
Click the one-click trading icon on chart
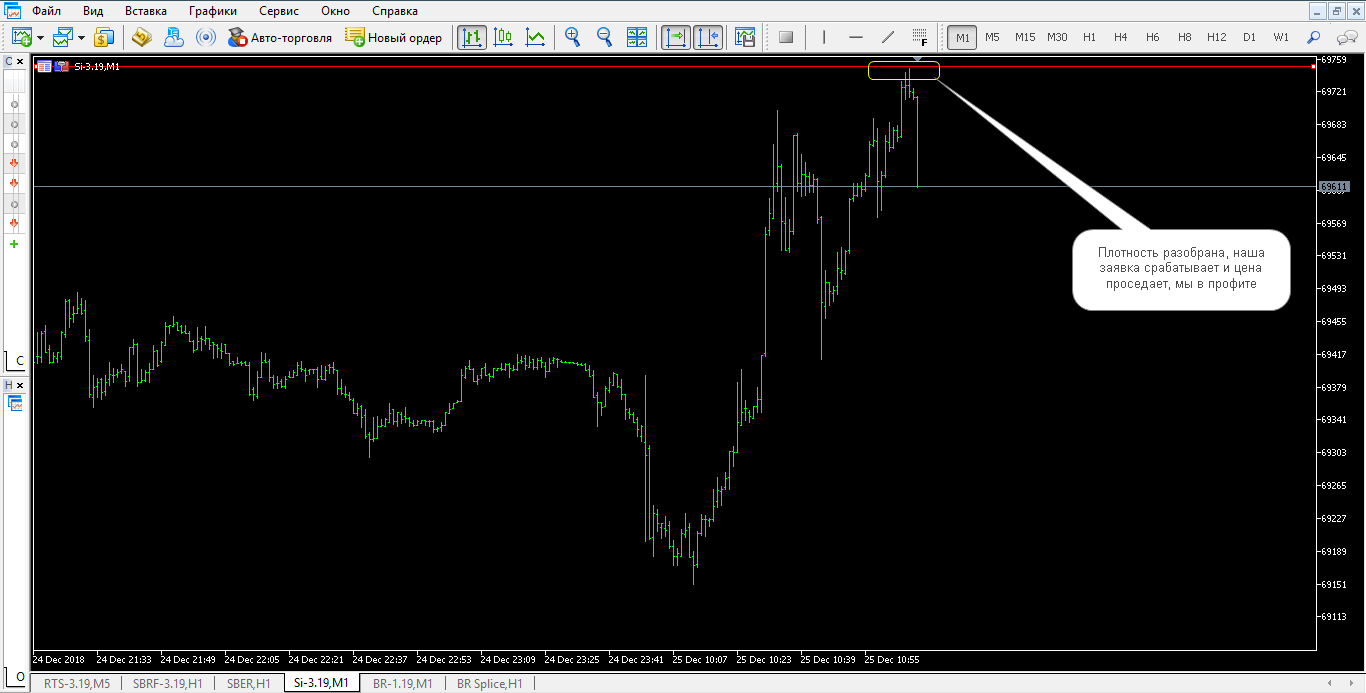[x=61, y=67]
